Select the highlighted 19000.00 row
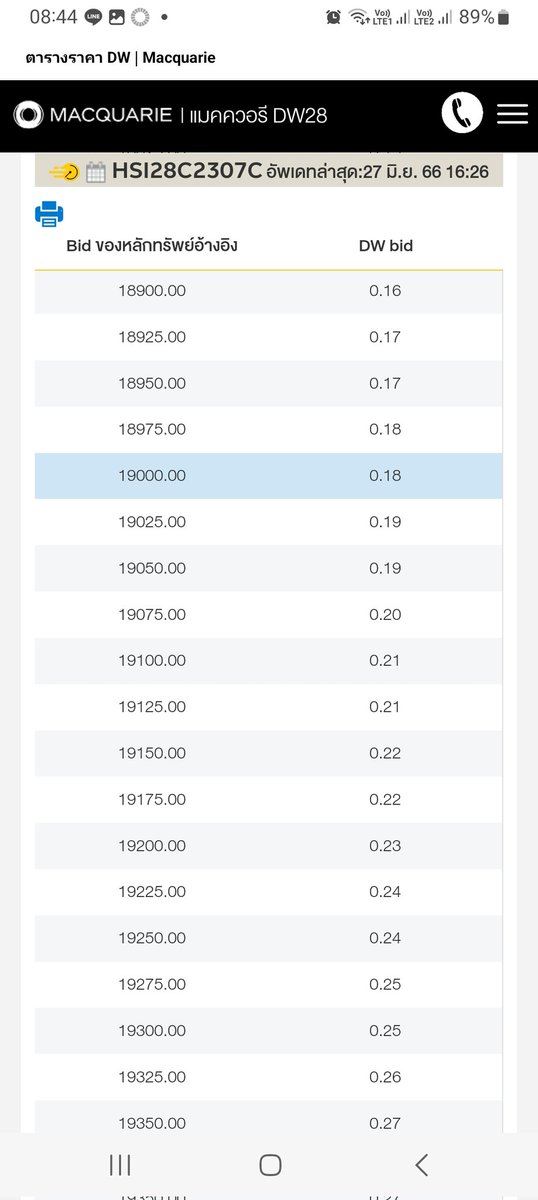The image size is (538, 1200). coord(269,476)
